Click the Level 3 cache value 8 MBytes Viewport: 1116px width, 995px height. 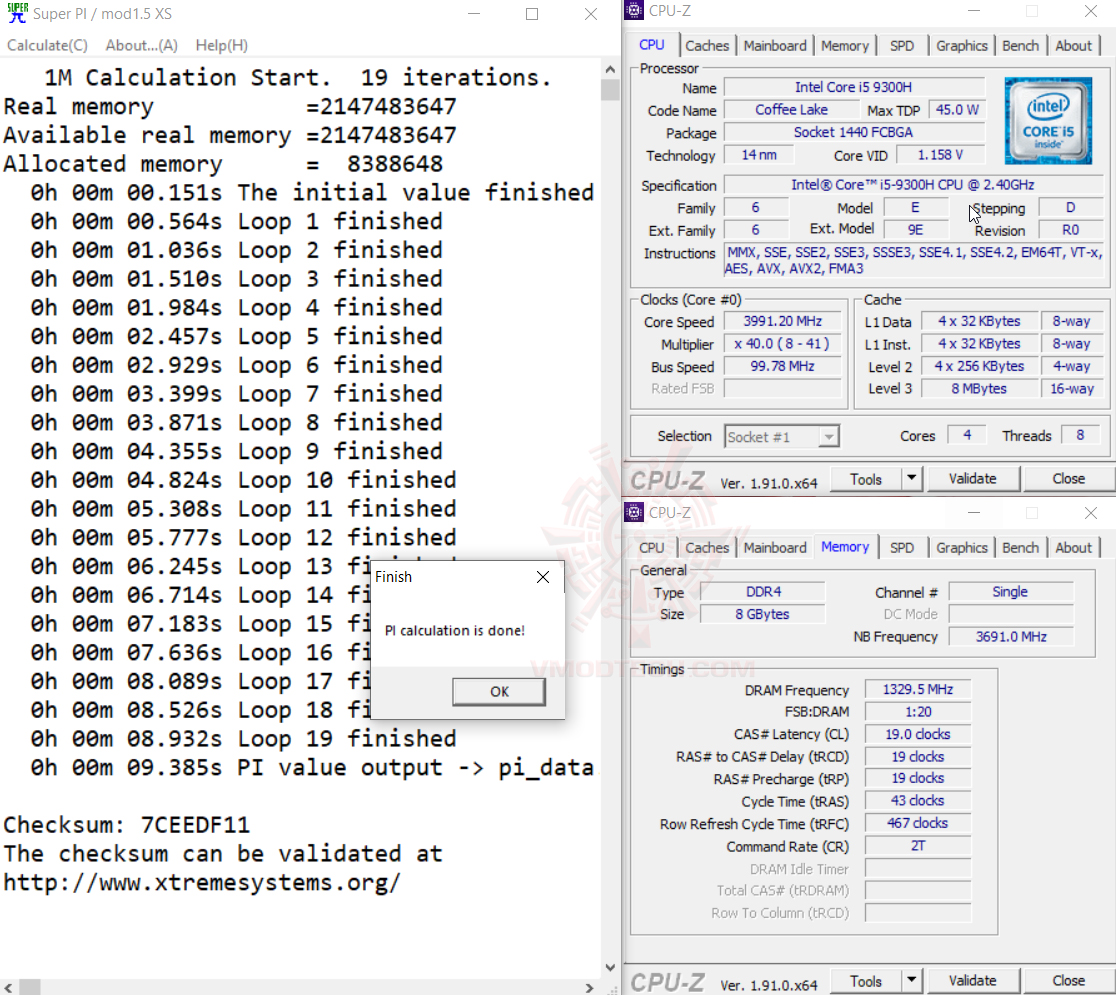[x=979, y=389]
